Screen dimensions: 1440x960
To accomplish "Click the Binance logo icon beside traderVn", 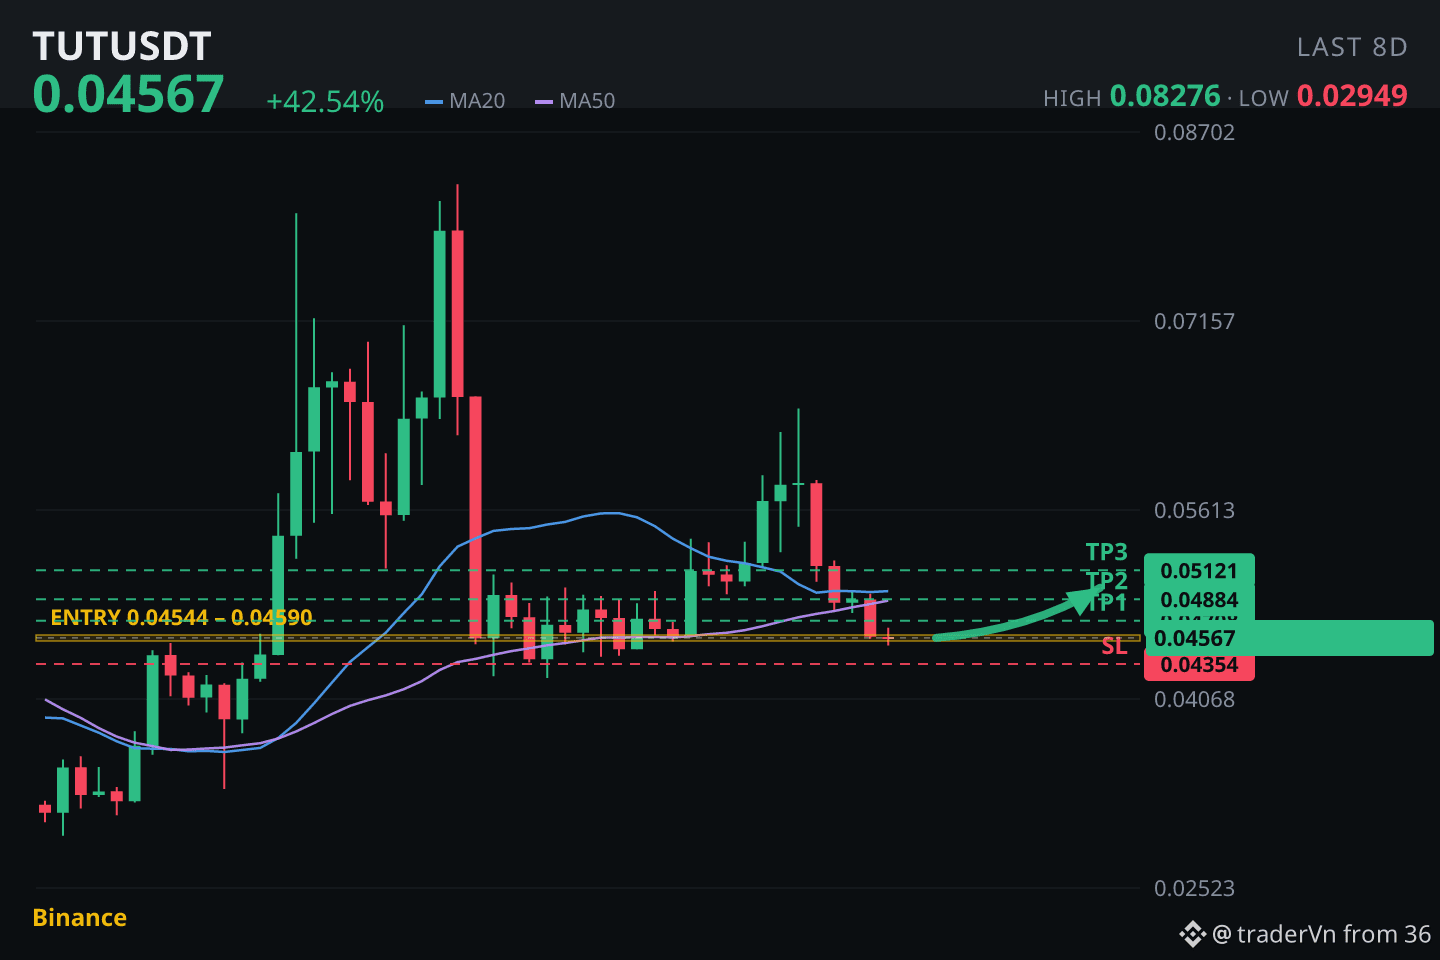I will [1192, 934].
